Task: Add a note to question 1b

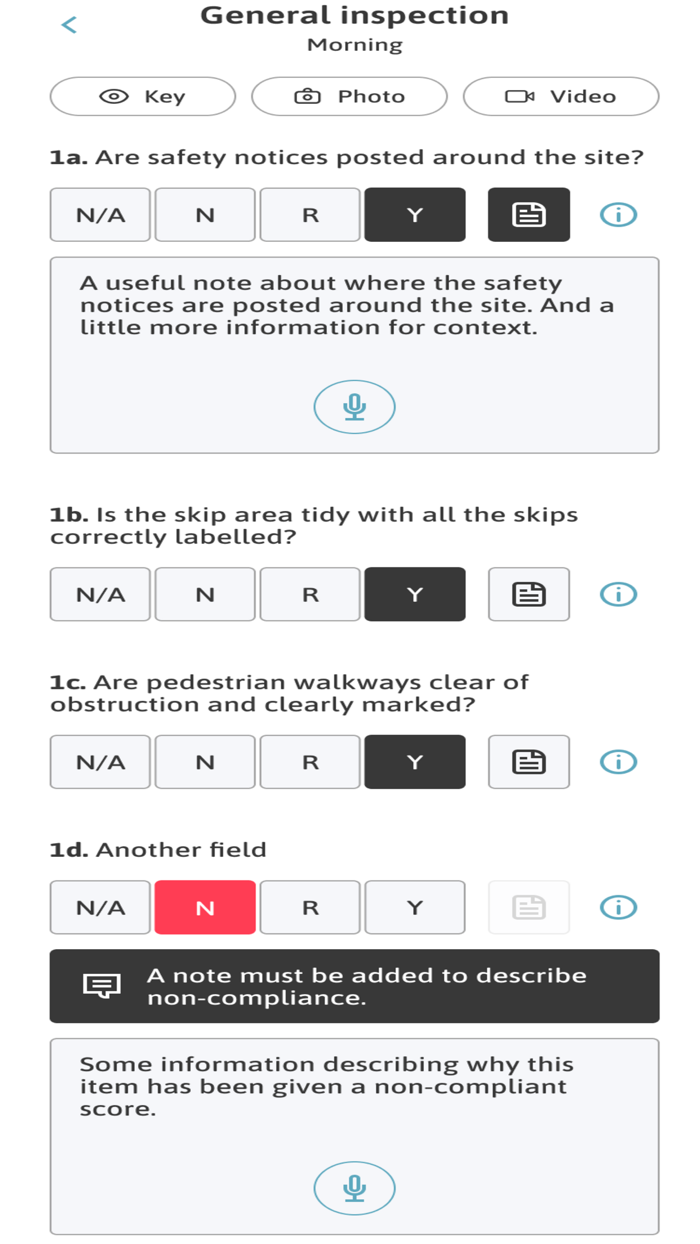Action: tap(529, 595)
